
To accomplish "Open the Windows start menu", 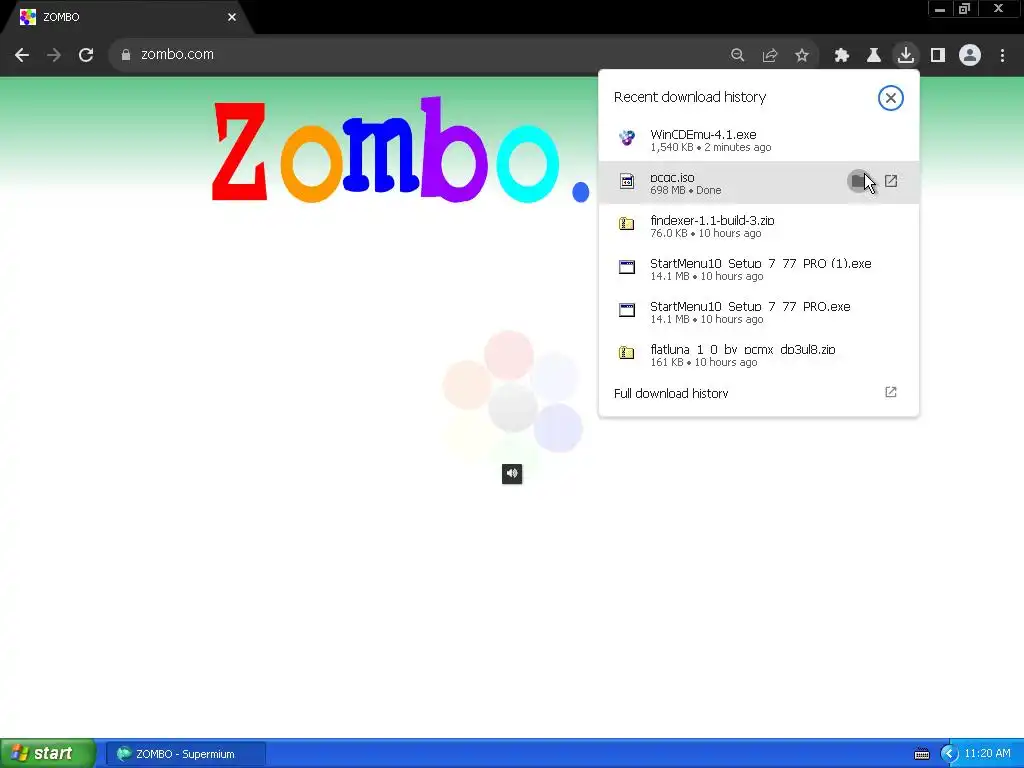I will tap(48, 754).
